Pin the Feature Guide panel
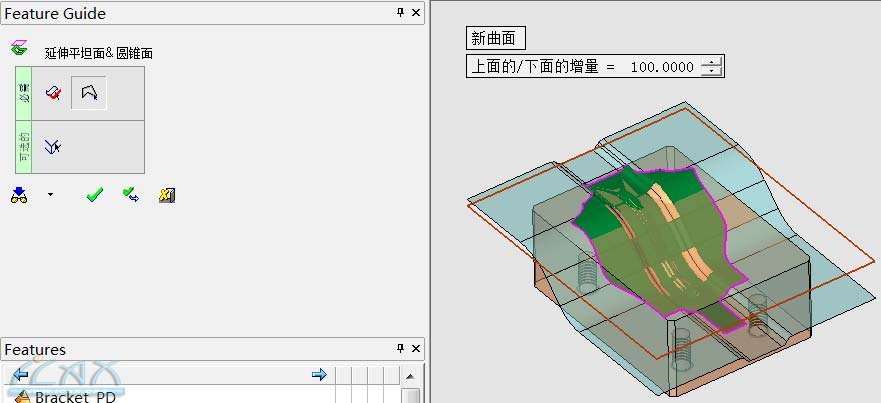This screenshot has height=403, width=881. point(401,12)
